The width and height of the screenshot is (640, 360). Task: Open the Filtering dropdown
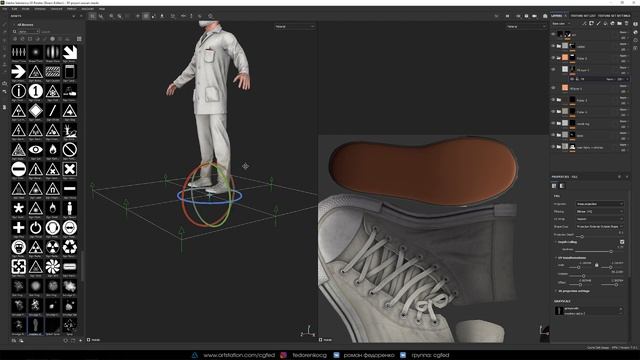600,211
